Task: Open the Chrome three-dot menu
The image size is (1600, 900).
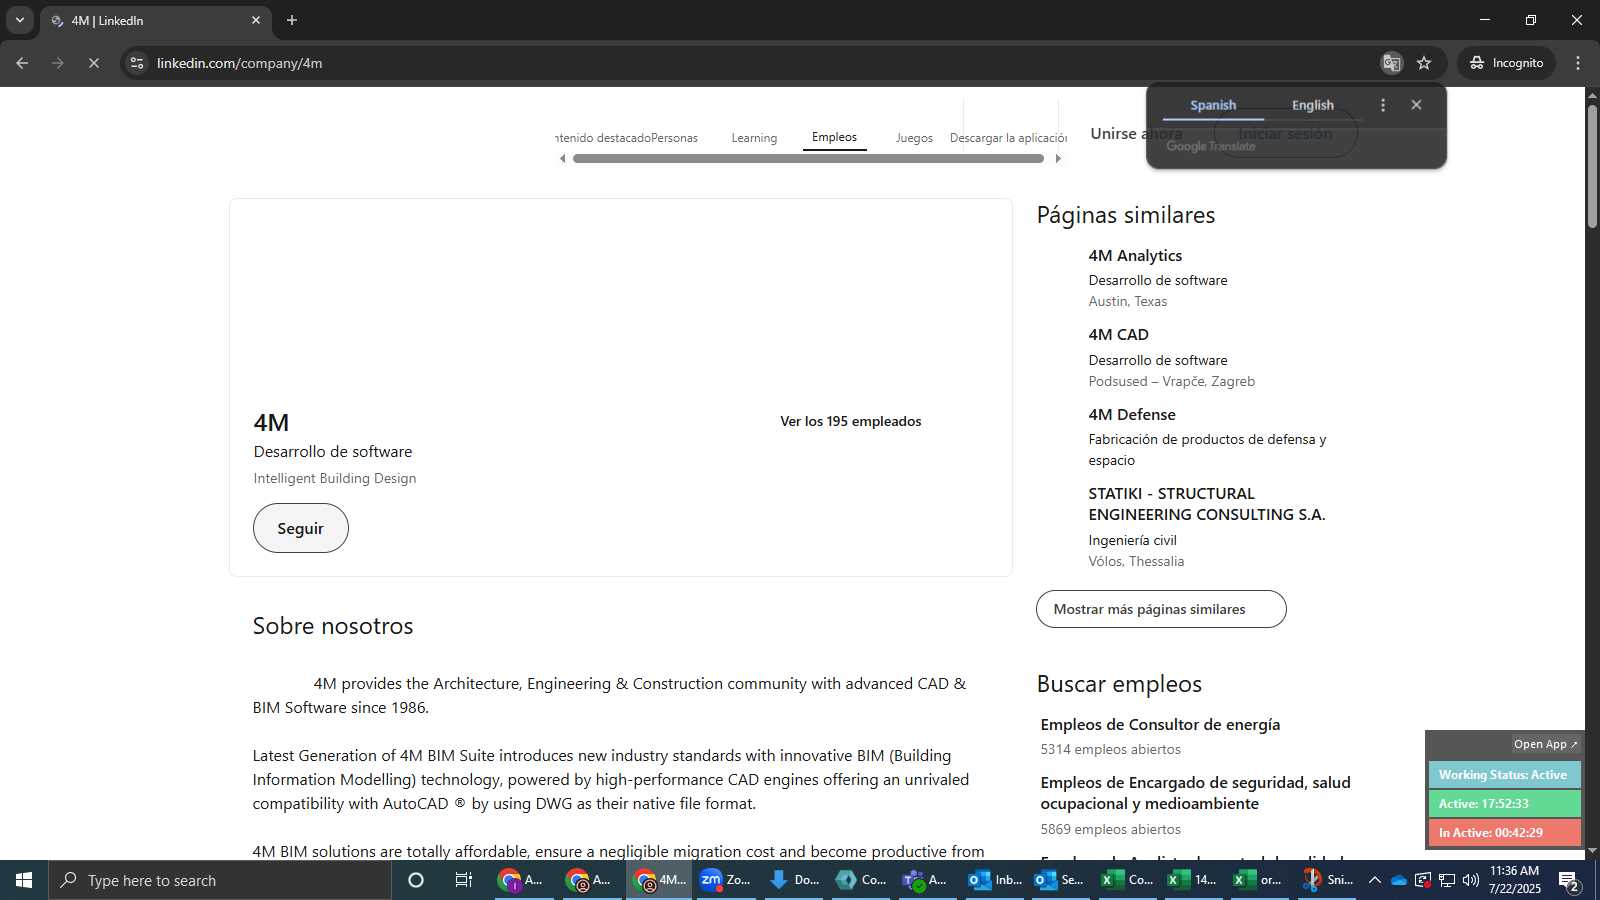Action: (1578, 63)
